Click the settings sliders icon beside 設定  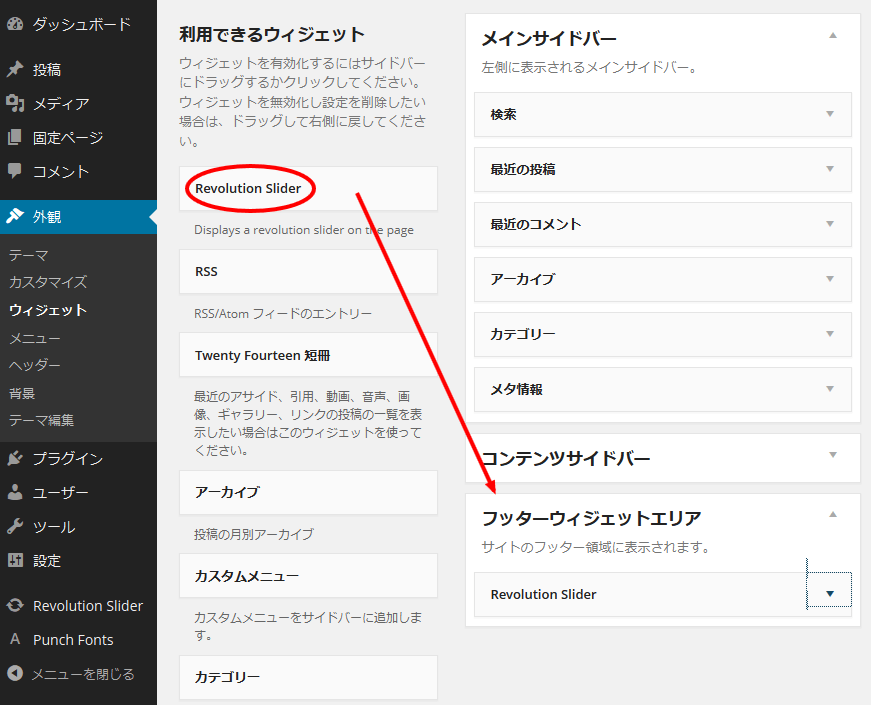[x=15, y=560]
